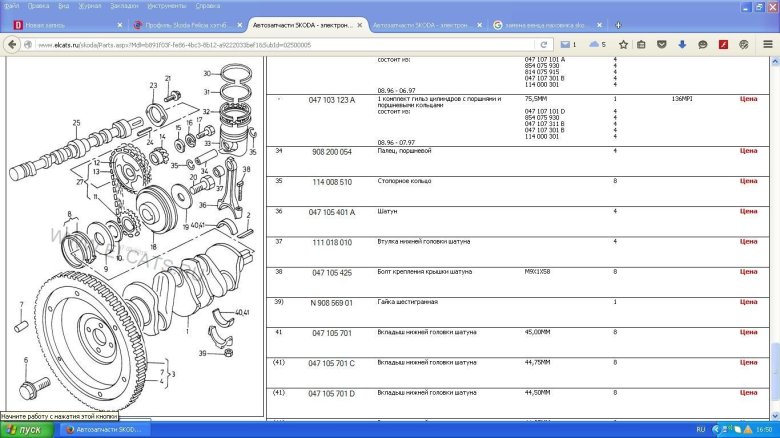Switch to the Профиль Skoda Felicia tab
Viewport: 780px width, 438px height.
182,24
